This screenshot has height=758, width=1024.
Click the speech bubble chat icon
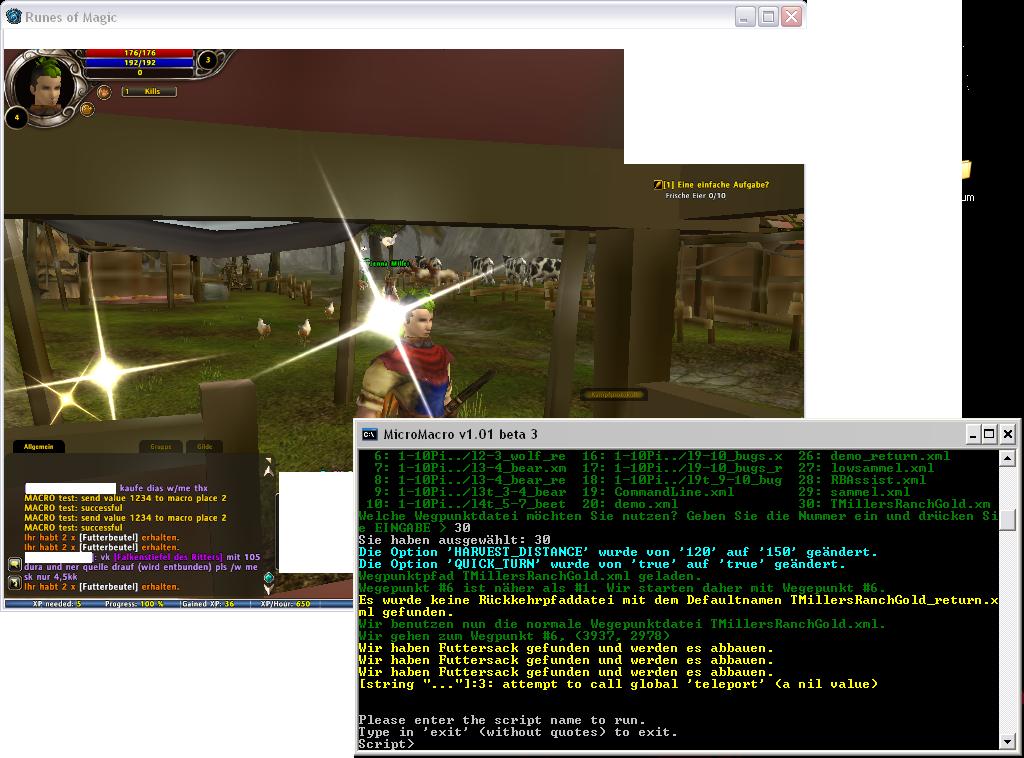(15, 565)
